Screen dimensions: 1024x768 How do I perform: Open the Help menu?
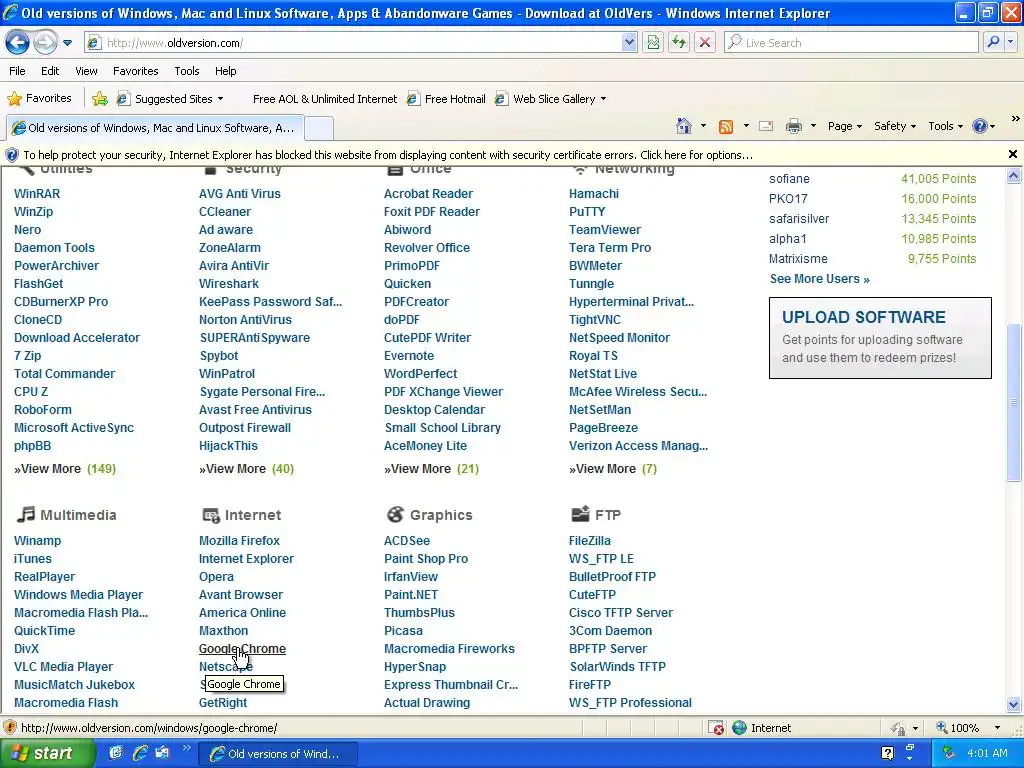tap(225, 71)
